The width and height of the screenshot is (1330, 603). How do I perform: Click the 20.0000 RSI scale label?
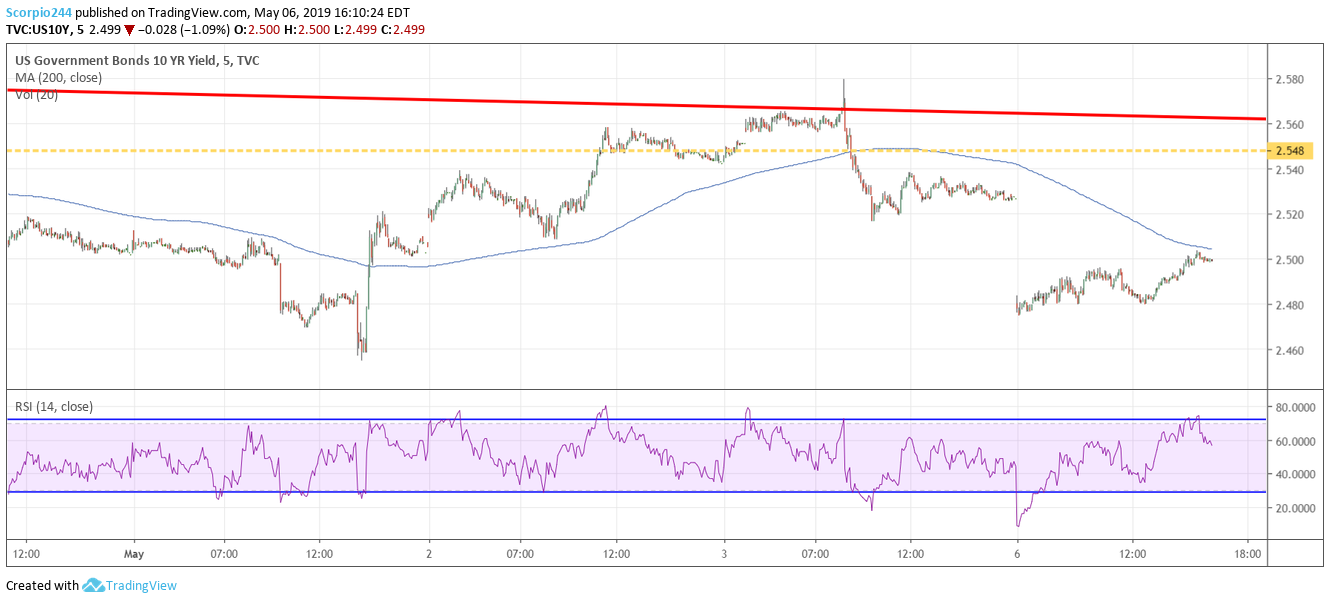(1296, 508)
